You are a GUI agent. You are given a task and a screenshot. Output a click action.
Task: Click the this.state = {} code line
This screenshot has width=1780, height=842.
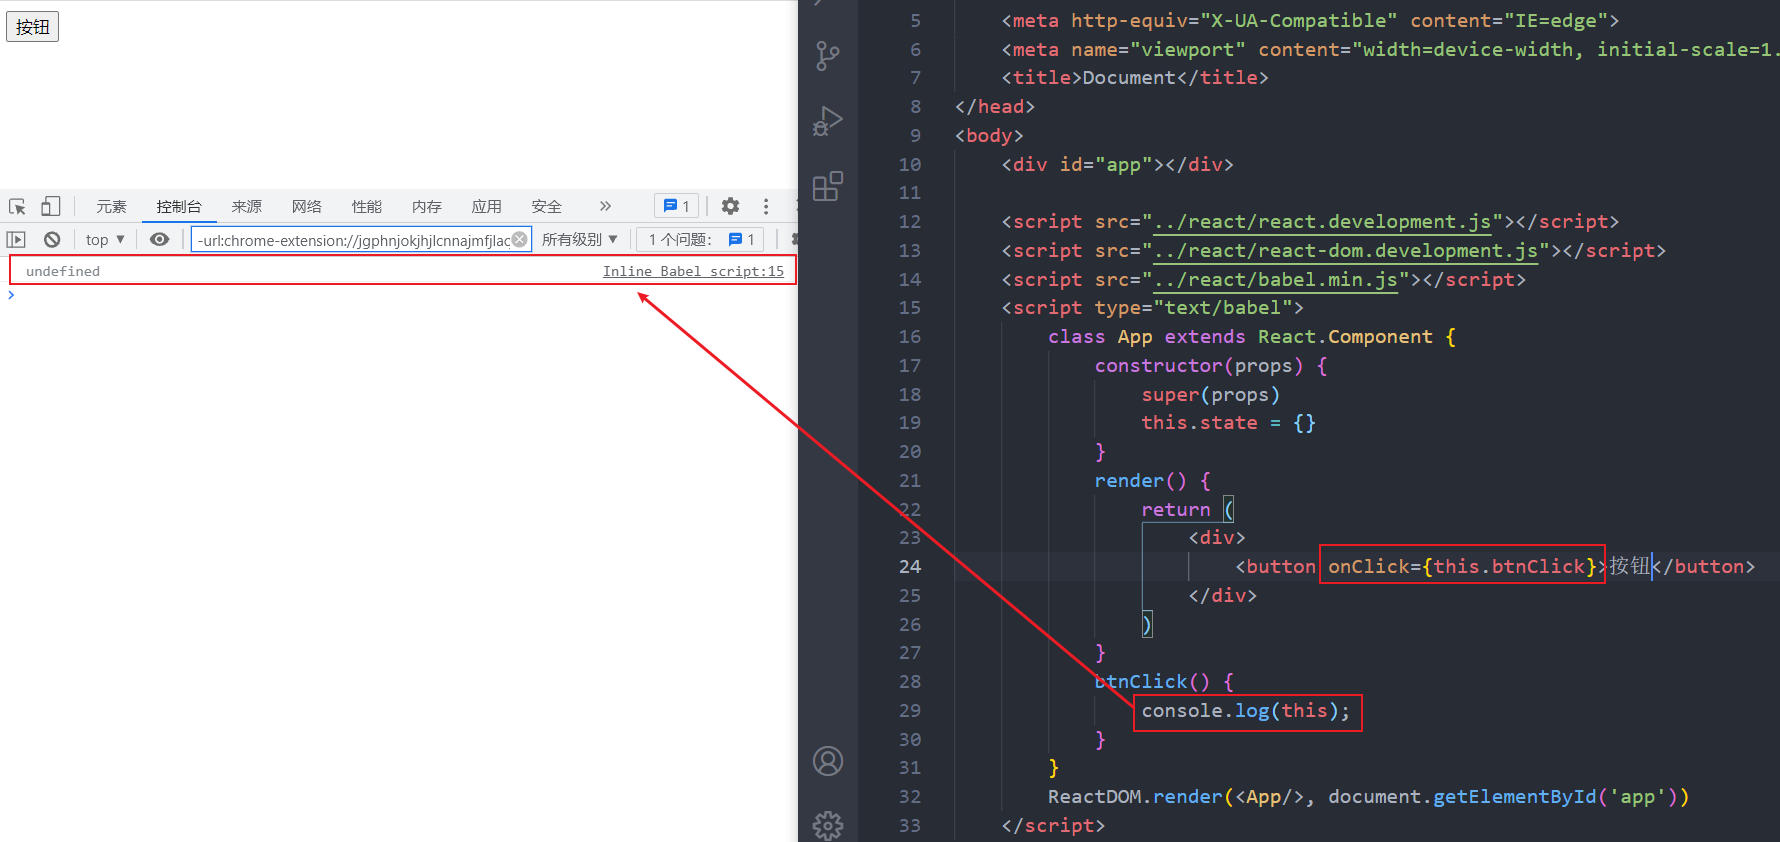point(1229,423)
